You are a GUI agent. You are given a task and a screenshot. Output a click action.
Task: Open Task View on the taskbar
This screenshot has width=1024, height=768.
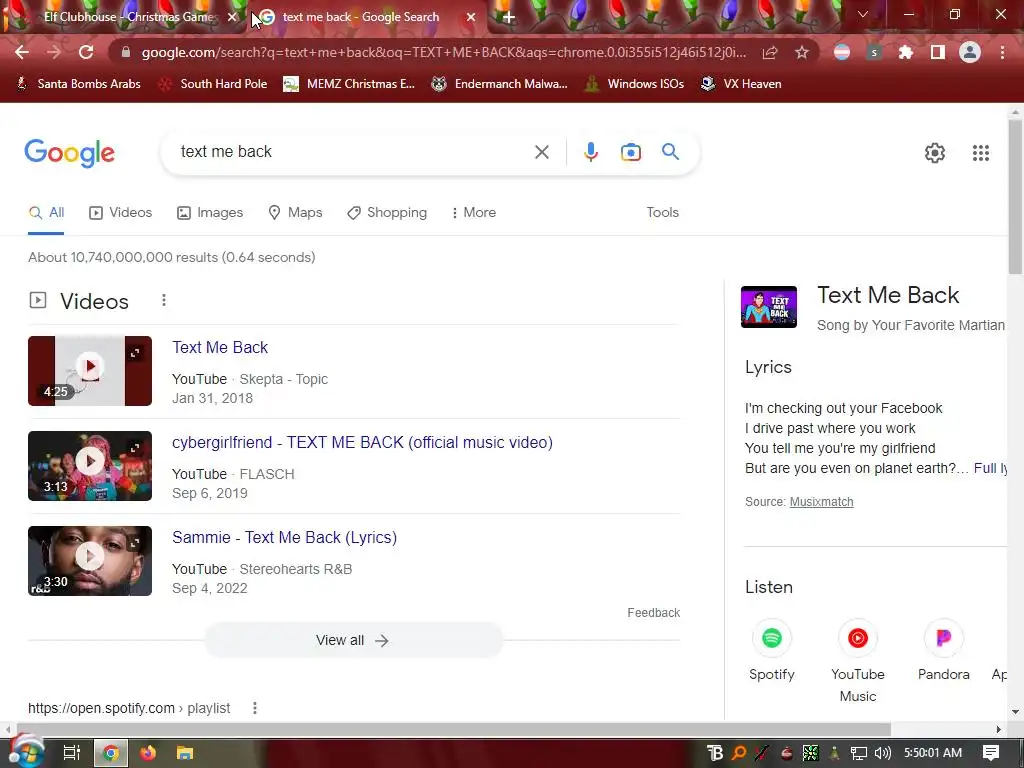pos(72,753)
